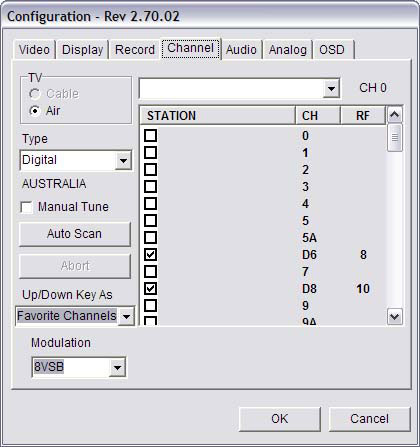Confirm settings with the OK button
The width and height of the screenshot is (420, 447).
[x=280, y=419]
